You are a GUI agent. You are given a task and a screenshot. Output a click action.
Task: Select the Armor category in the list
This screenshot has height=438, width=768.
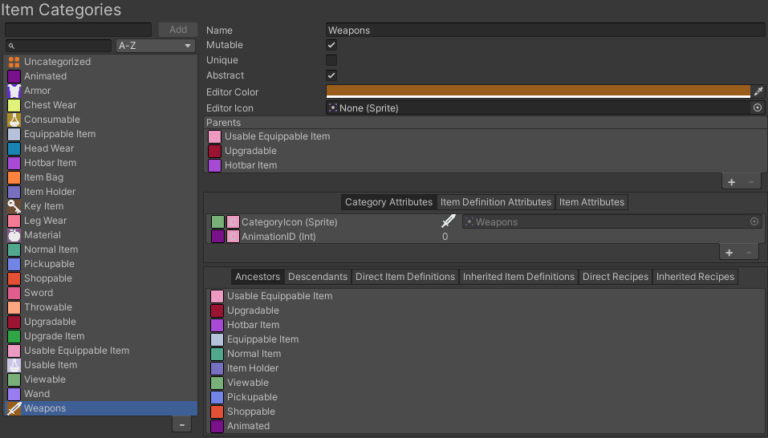tap(38, 91)
